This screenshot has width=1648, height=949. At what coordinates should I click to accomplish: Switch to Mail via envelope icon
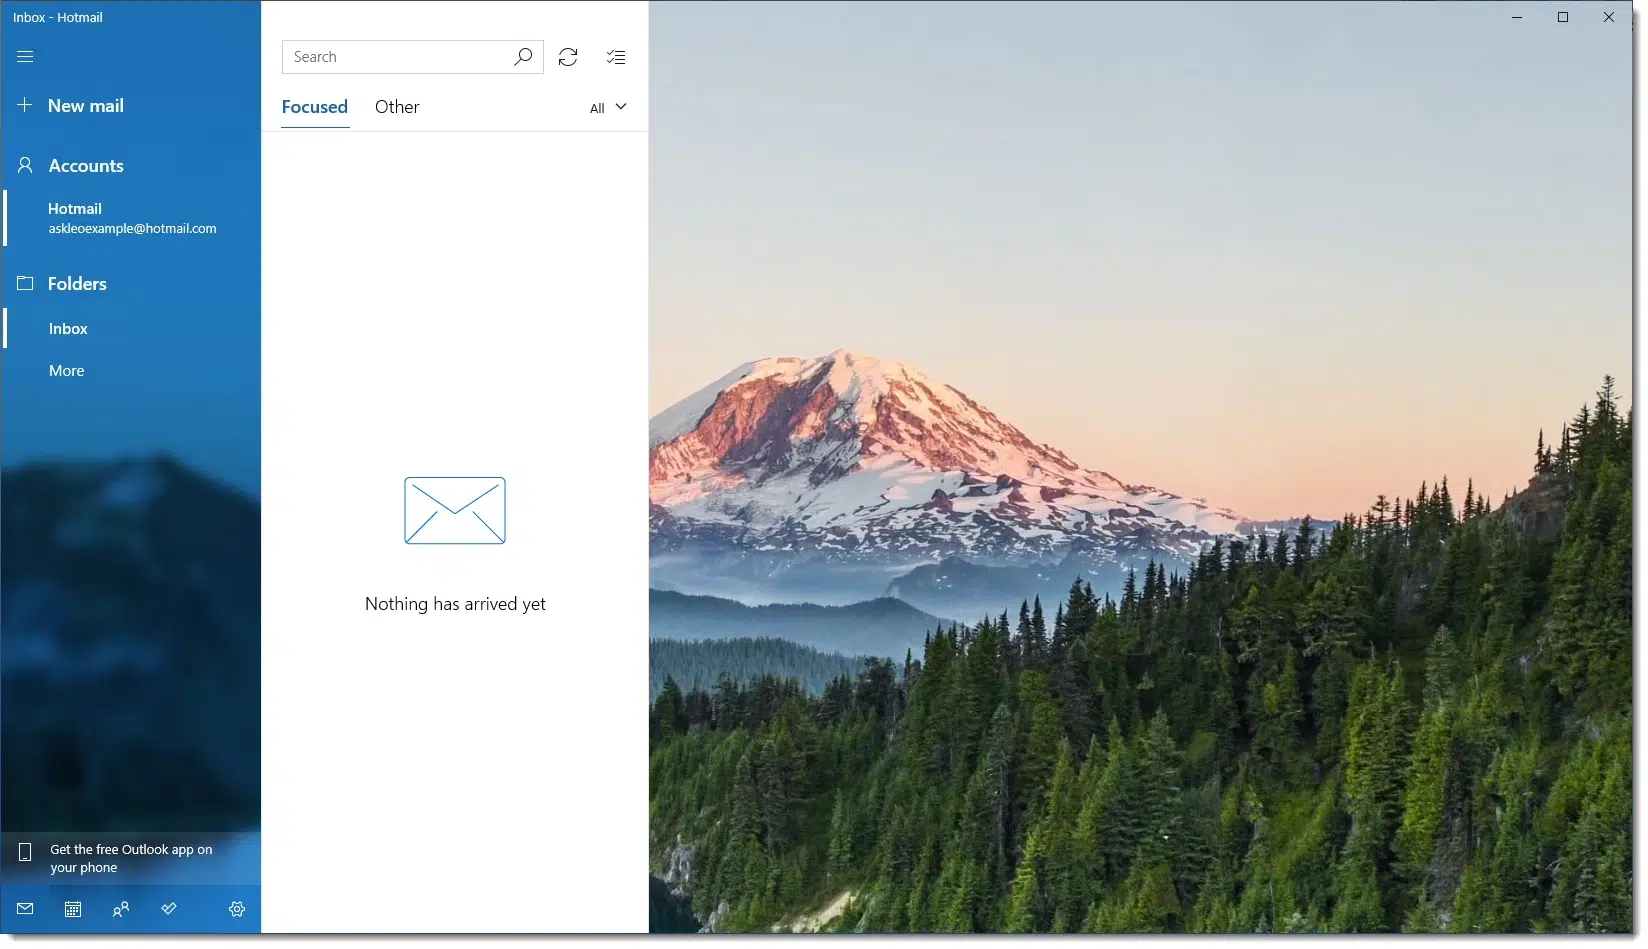25,909
